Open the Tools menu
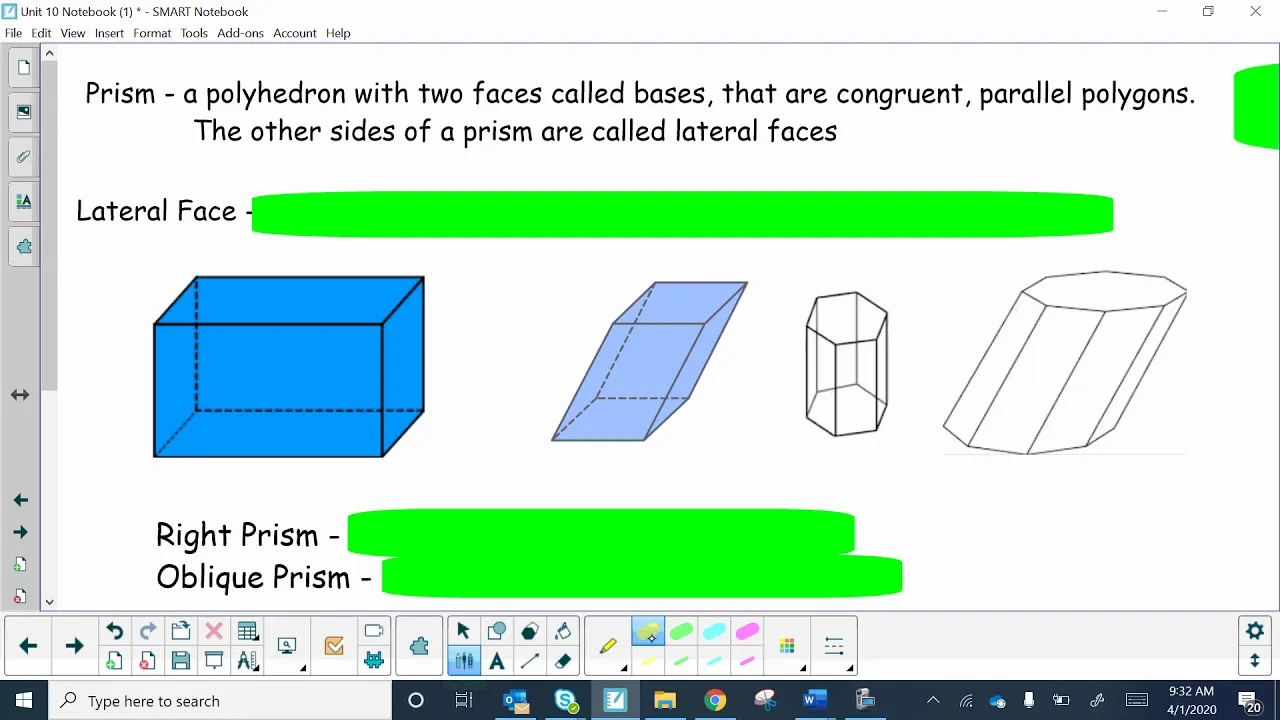Image resolution: width=1280 pixels, height=720 pixels. [194, 33]
